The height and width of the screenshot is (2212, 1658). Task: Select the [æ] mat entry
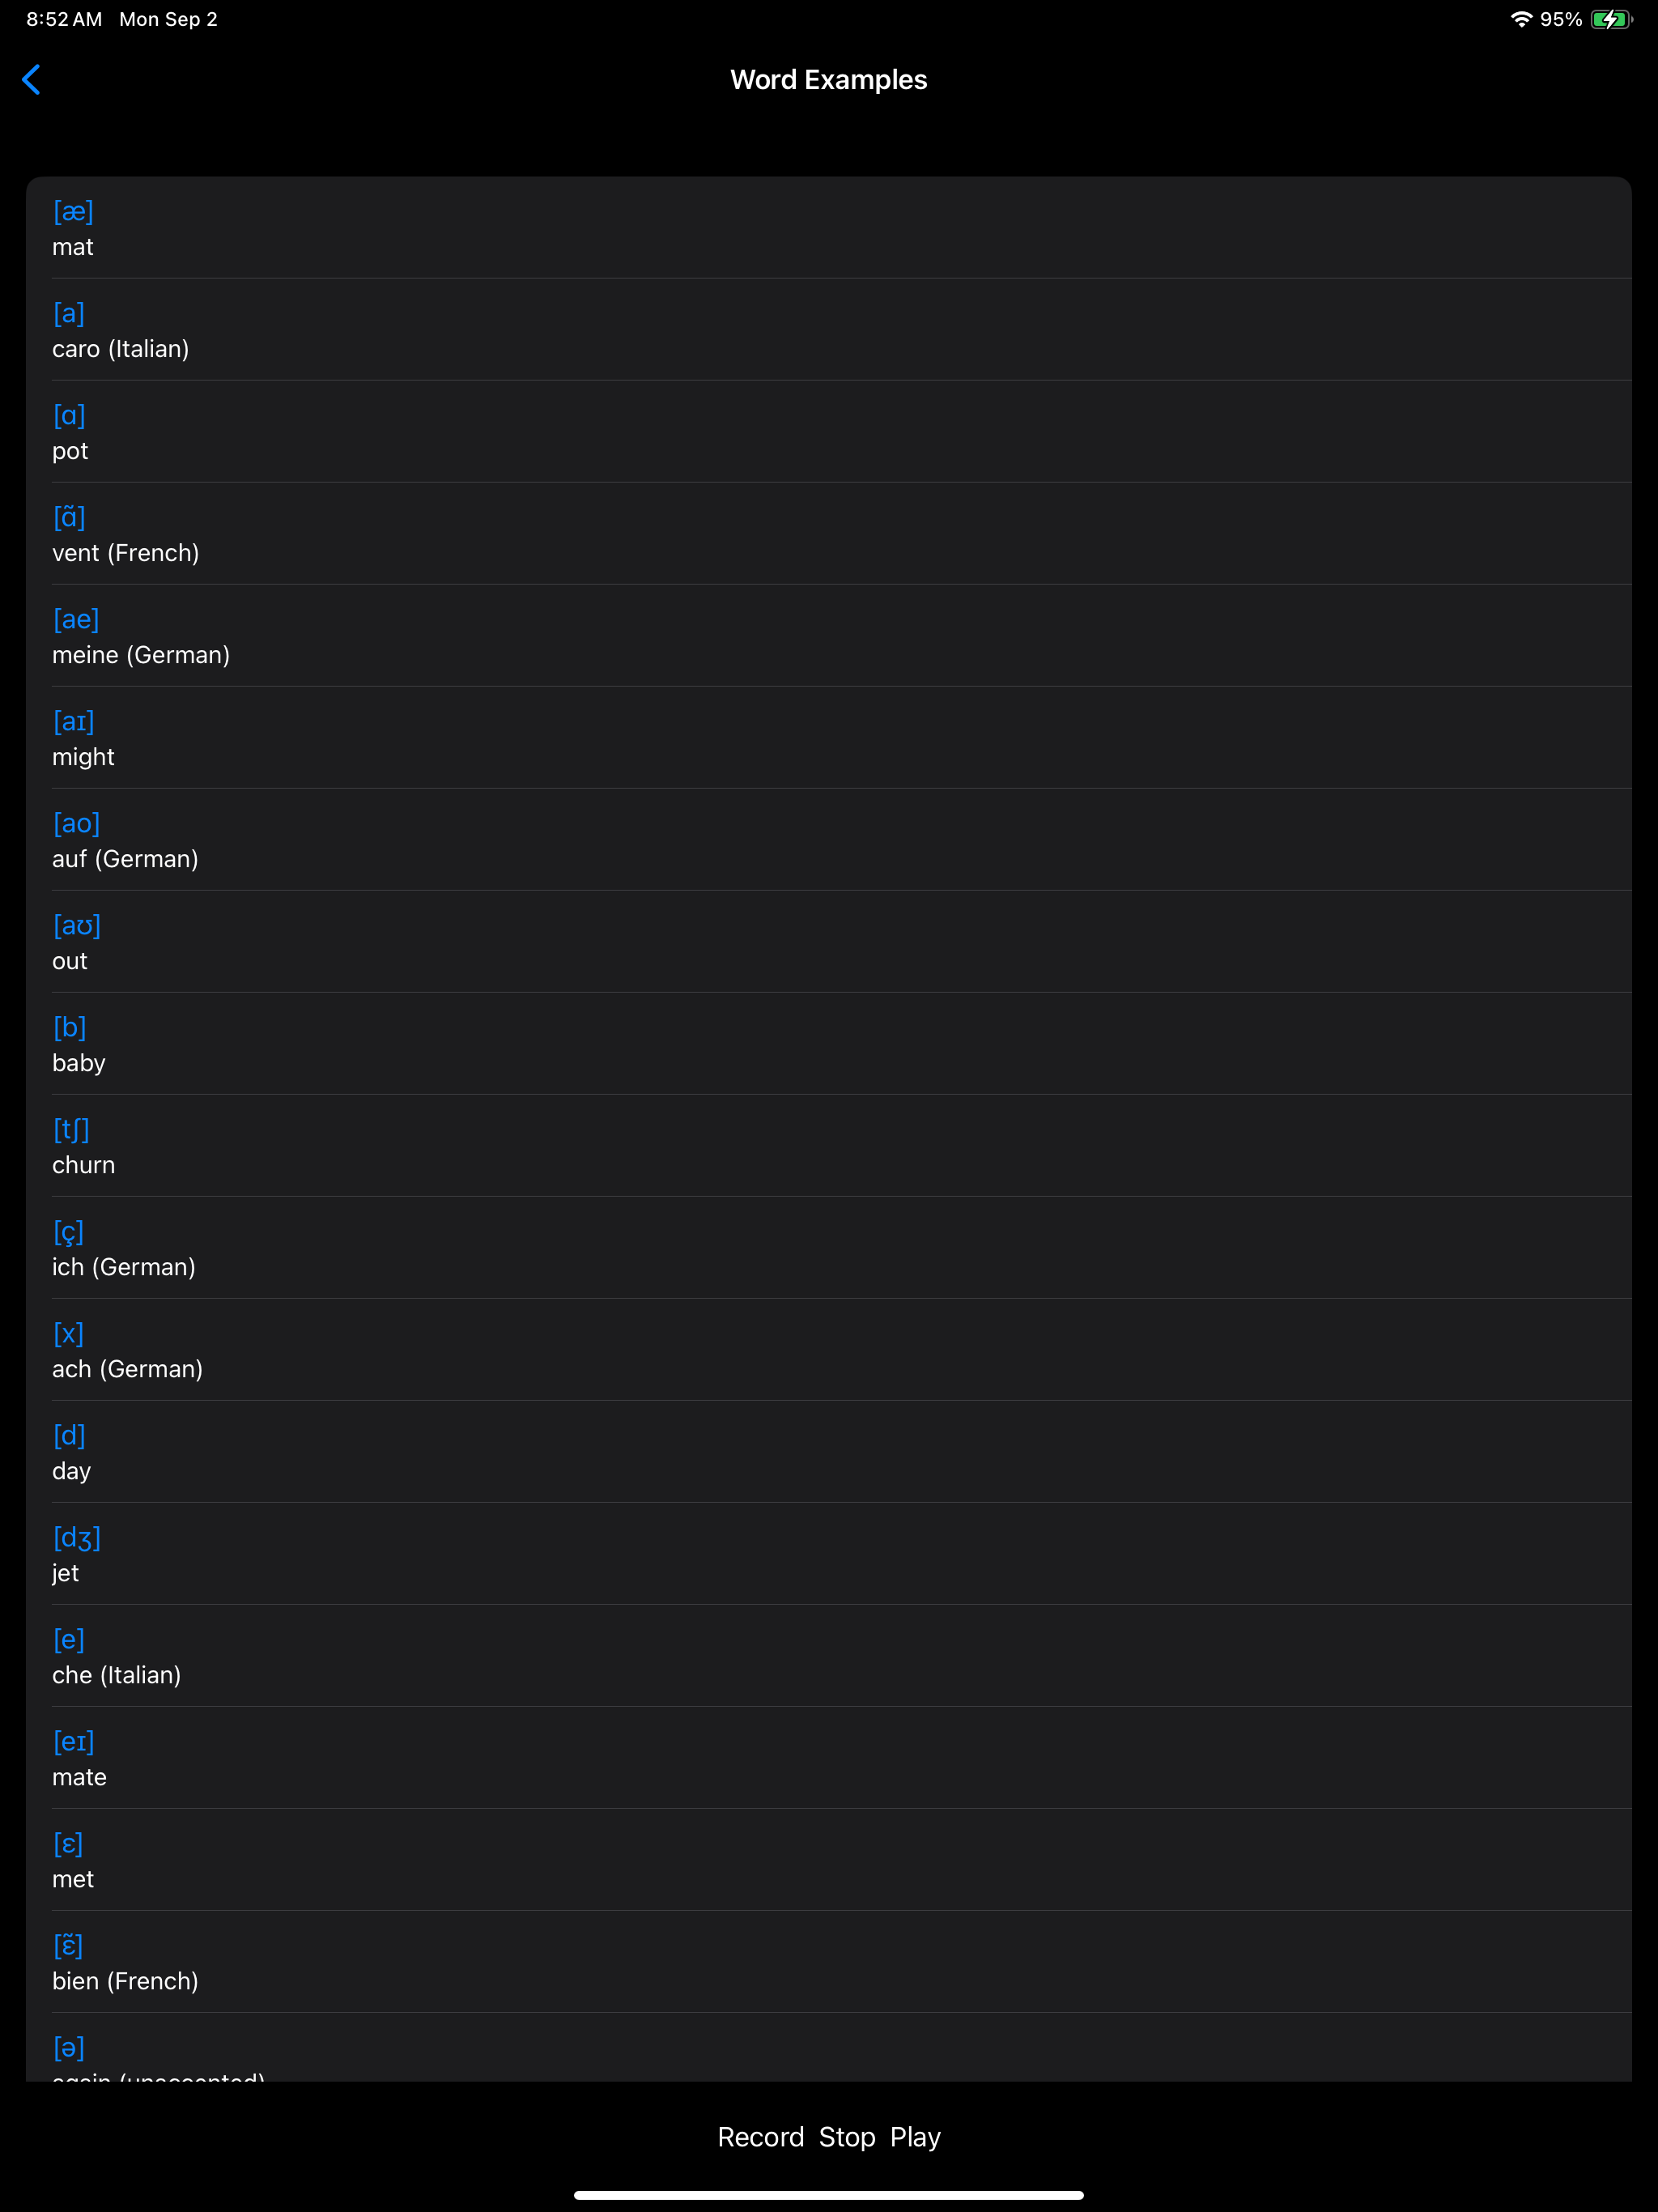coord(828,228)
